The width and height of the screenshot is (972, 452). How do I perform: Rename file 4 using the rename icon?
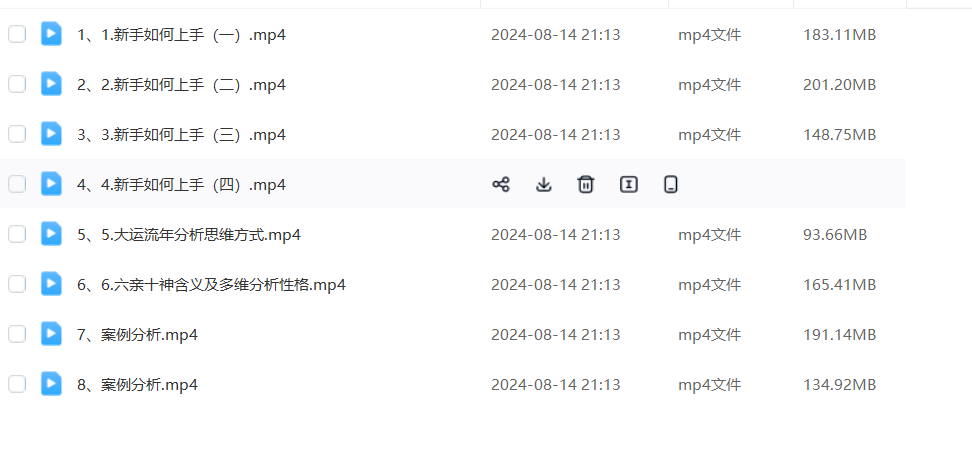click(x=629, y=184)
